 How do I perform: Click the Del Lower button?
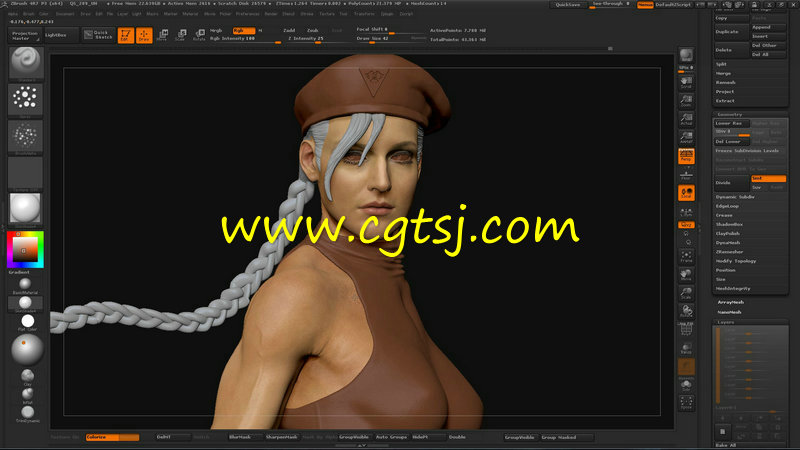pyautogui.click(x=731, y=141)
